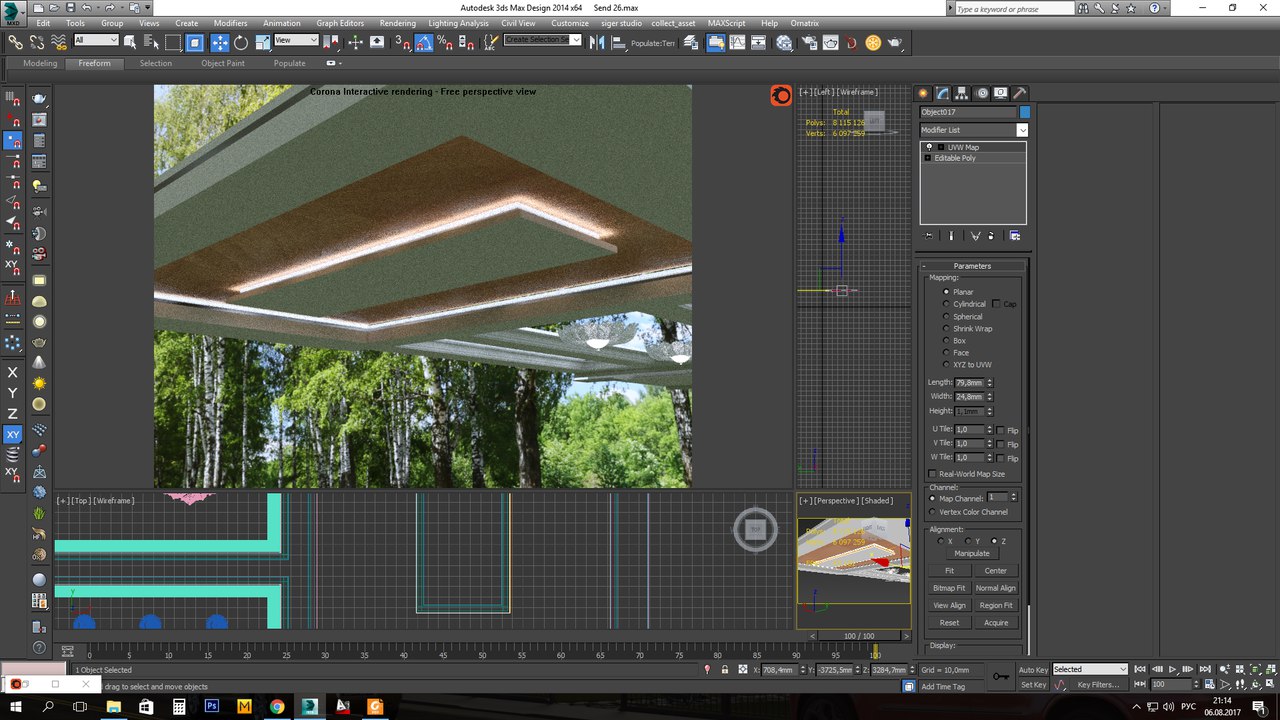Click the Bitmap Fit button

pos(949,588)
